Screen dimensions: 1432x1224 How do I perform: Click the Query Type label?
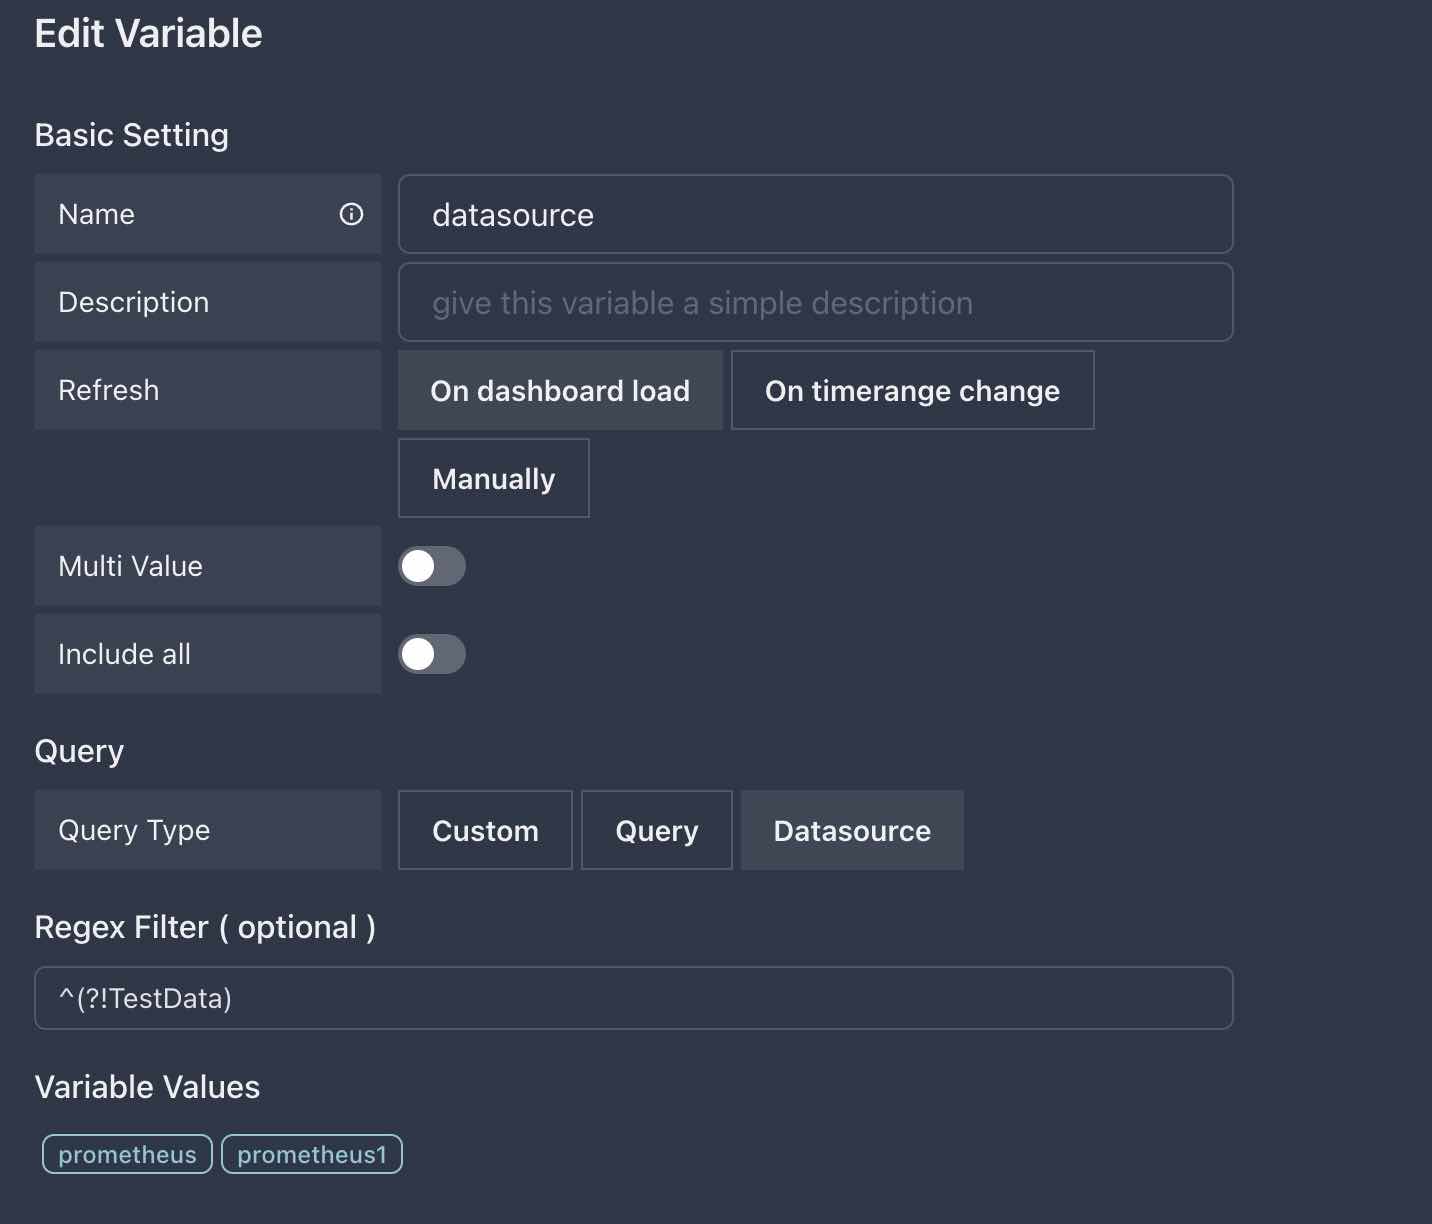(x=208, y=830)
